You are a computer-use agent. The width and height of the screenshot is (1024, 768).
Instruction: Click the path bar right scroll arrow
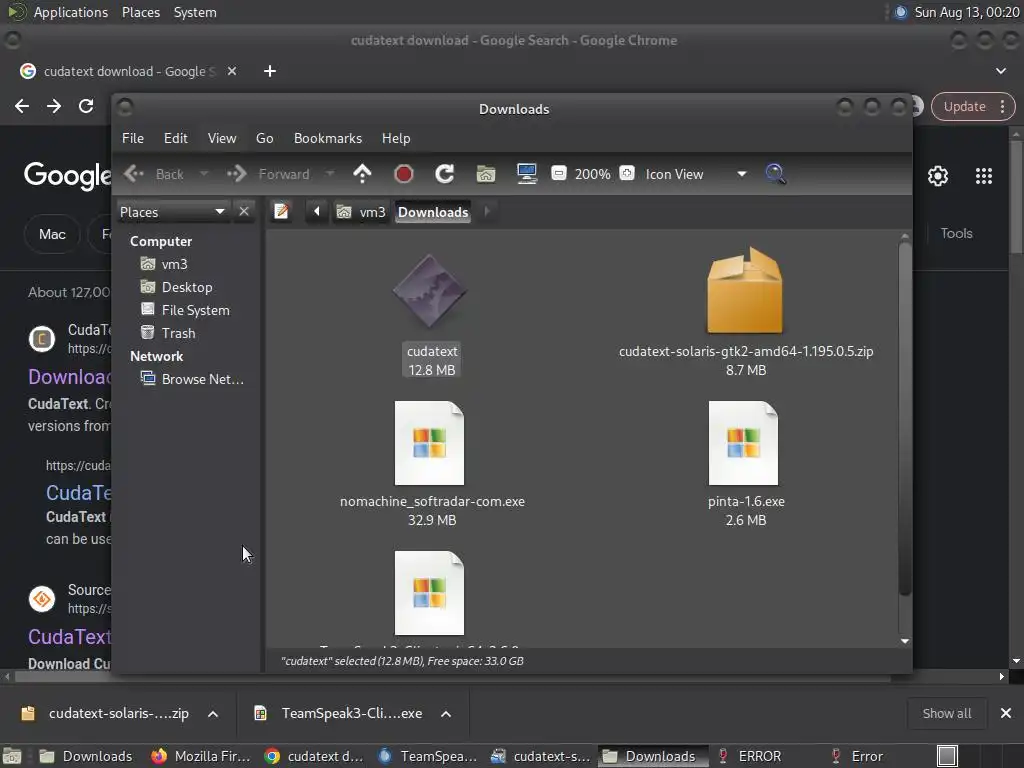pyautogui.click(x=487, y=212)
